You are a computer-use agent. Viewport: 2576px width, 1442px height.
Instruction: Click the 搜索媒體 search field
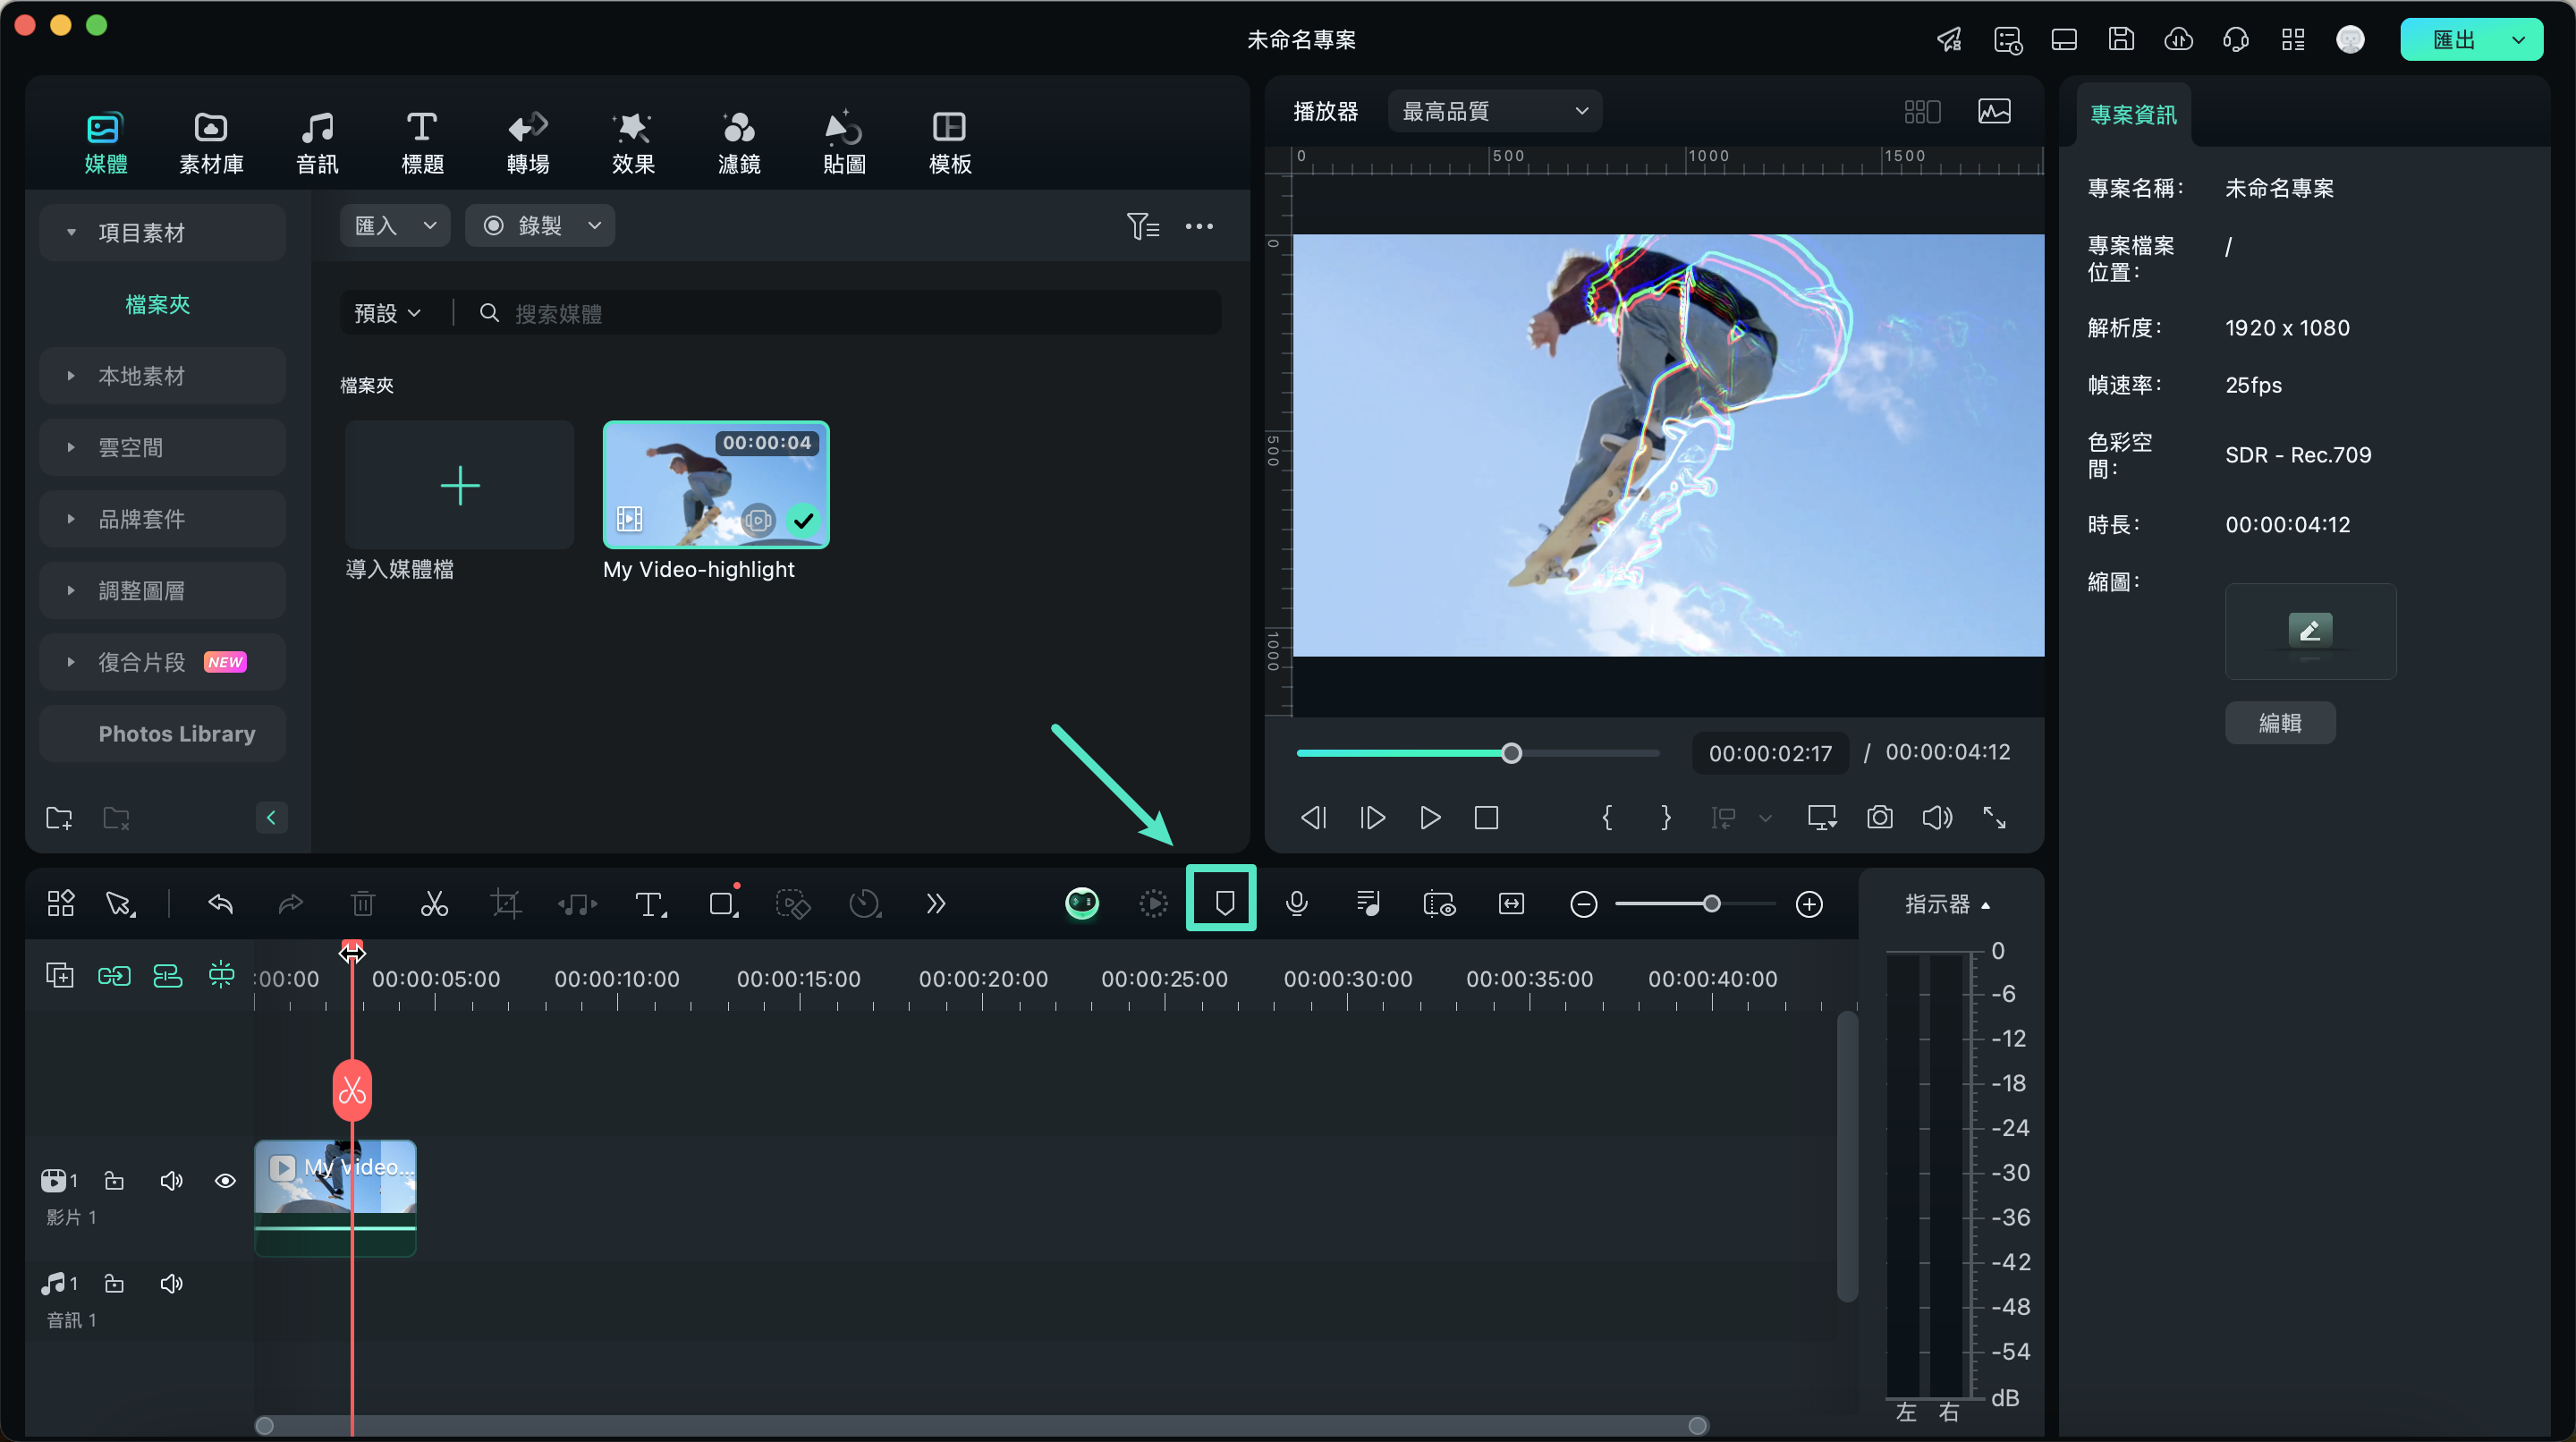(x=847, y=313)
